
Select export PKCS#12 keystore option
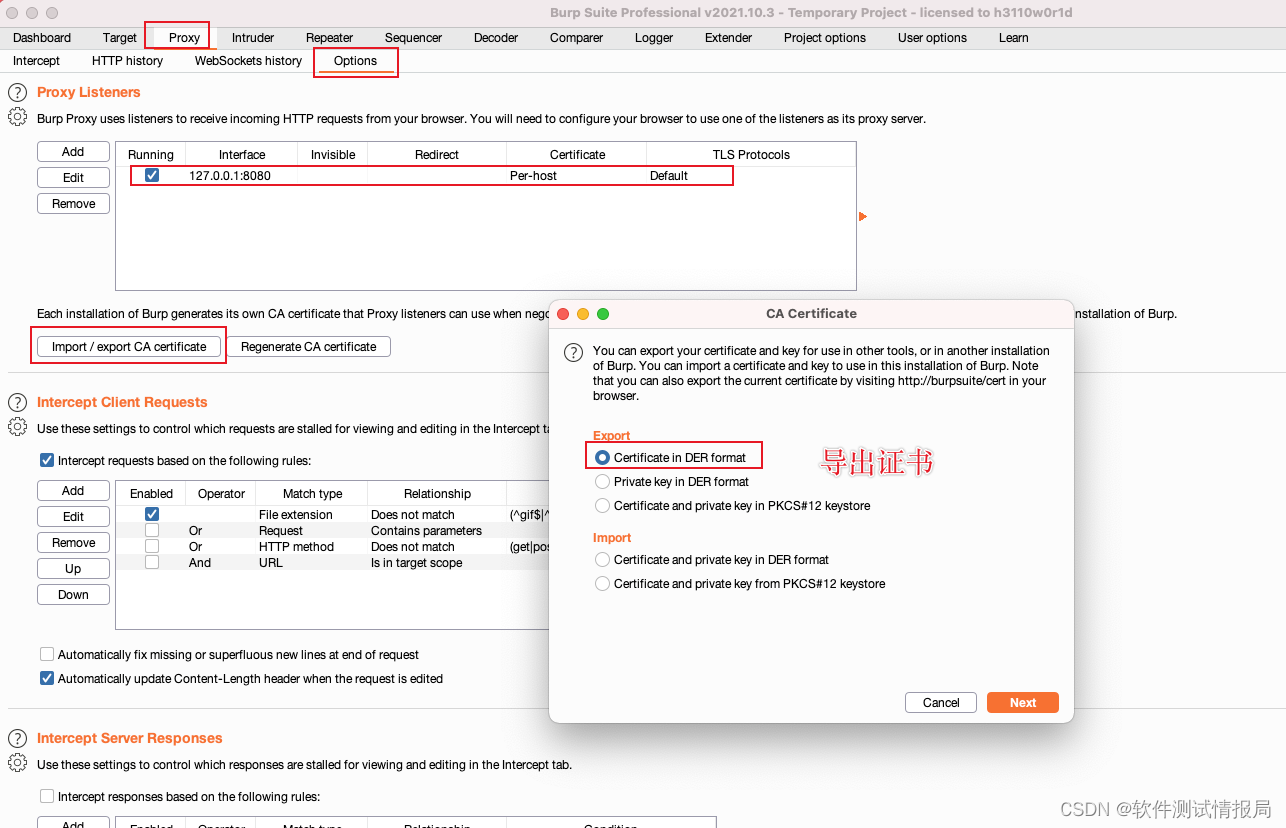tap(602, 505)
